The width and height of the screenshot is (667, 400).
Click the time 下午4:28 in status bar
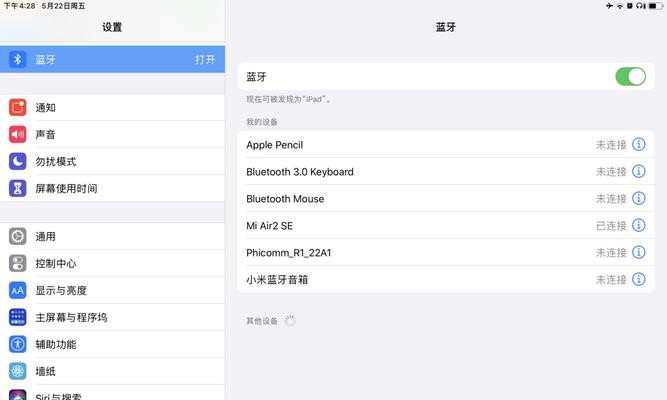[x=20, y=6]
